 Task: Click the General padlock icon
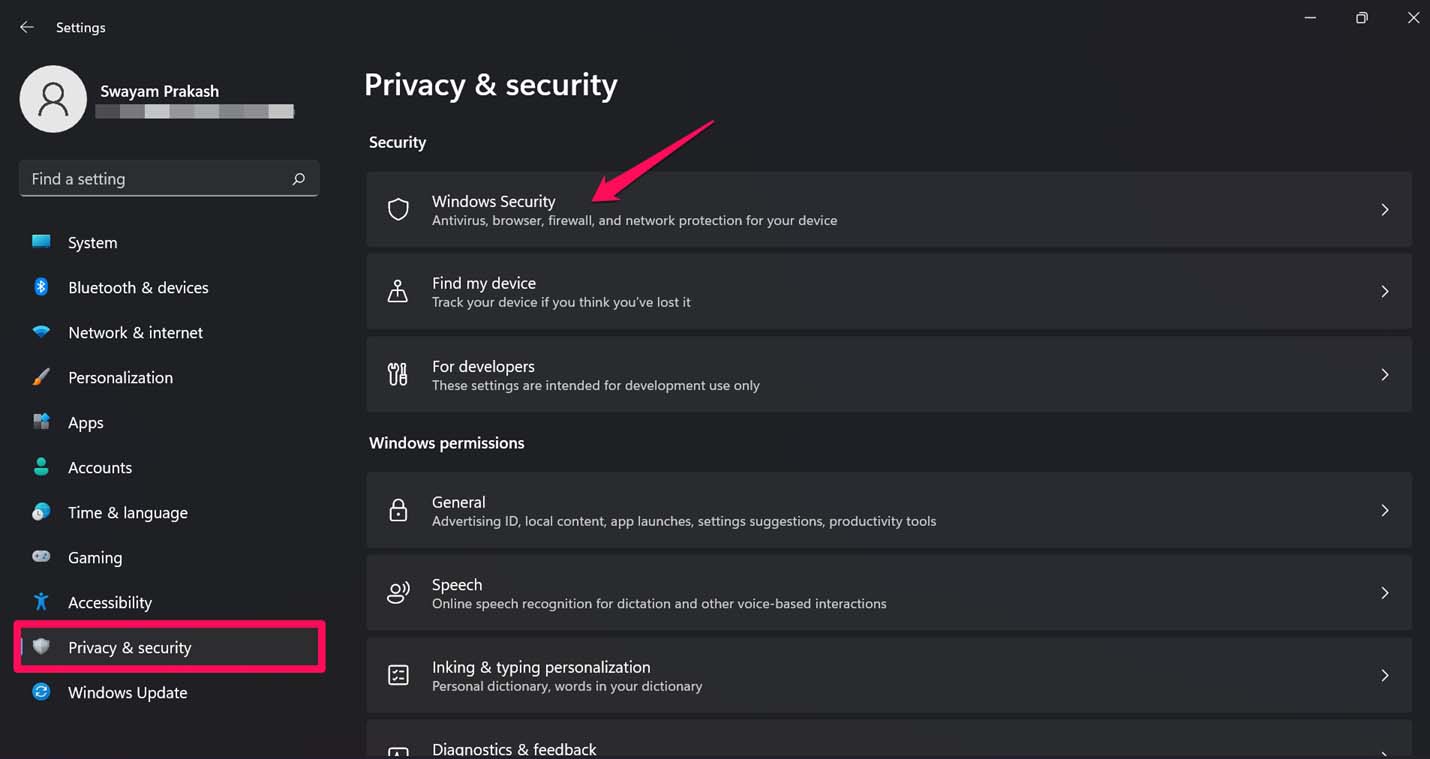398,511
